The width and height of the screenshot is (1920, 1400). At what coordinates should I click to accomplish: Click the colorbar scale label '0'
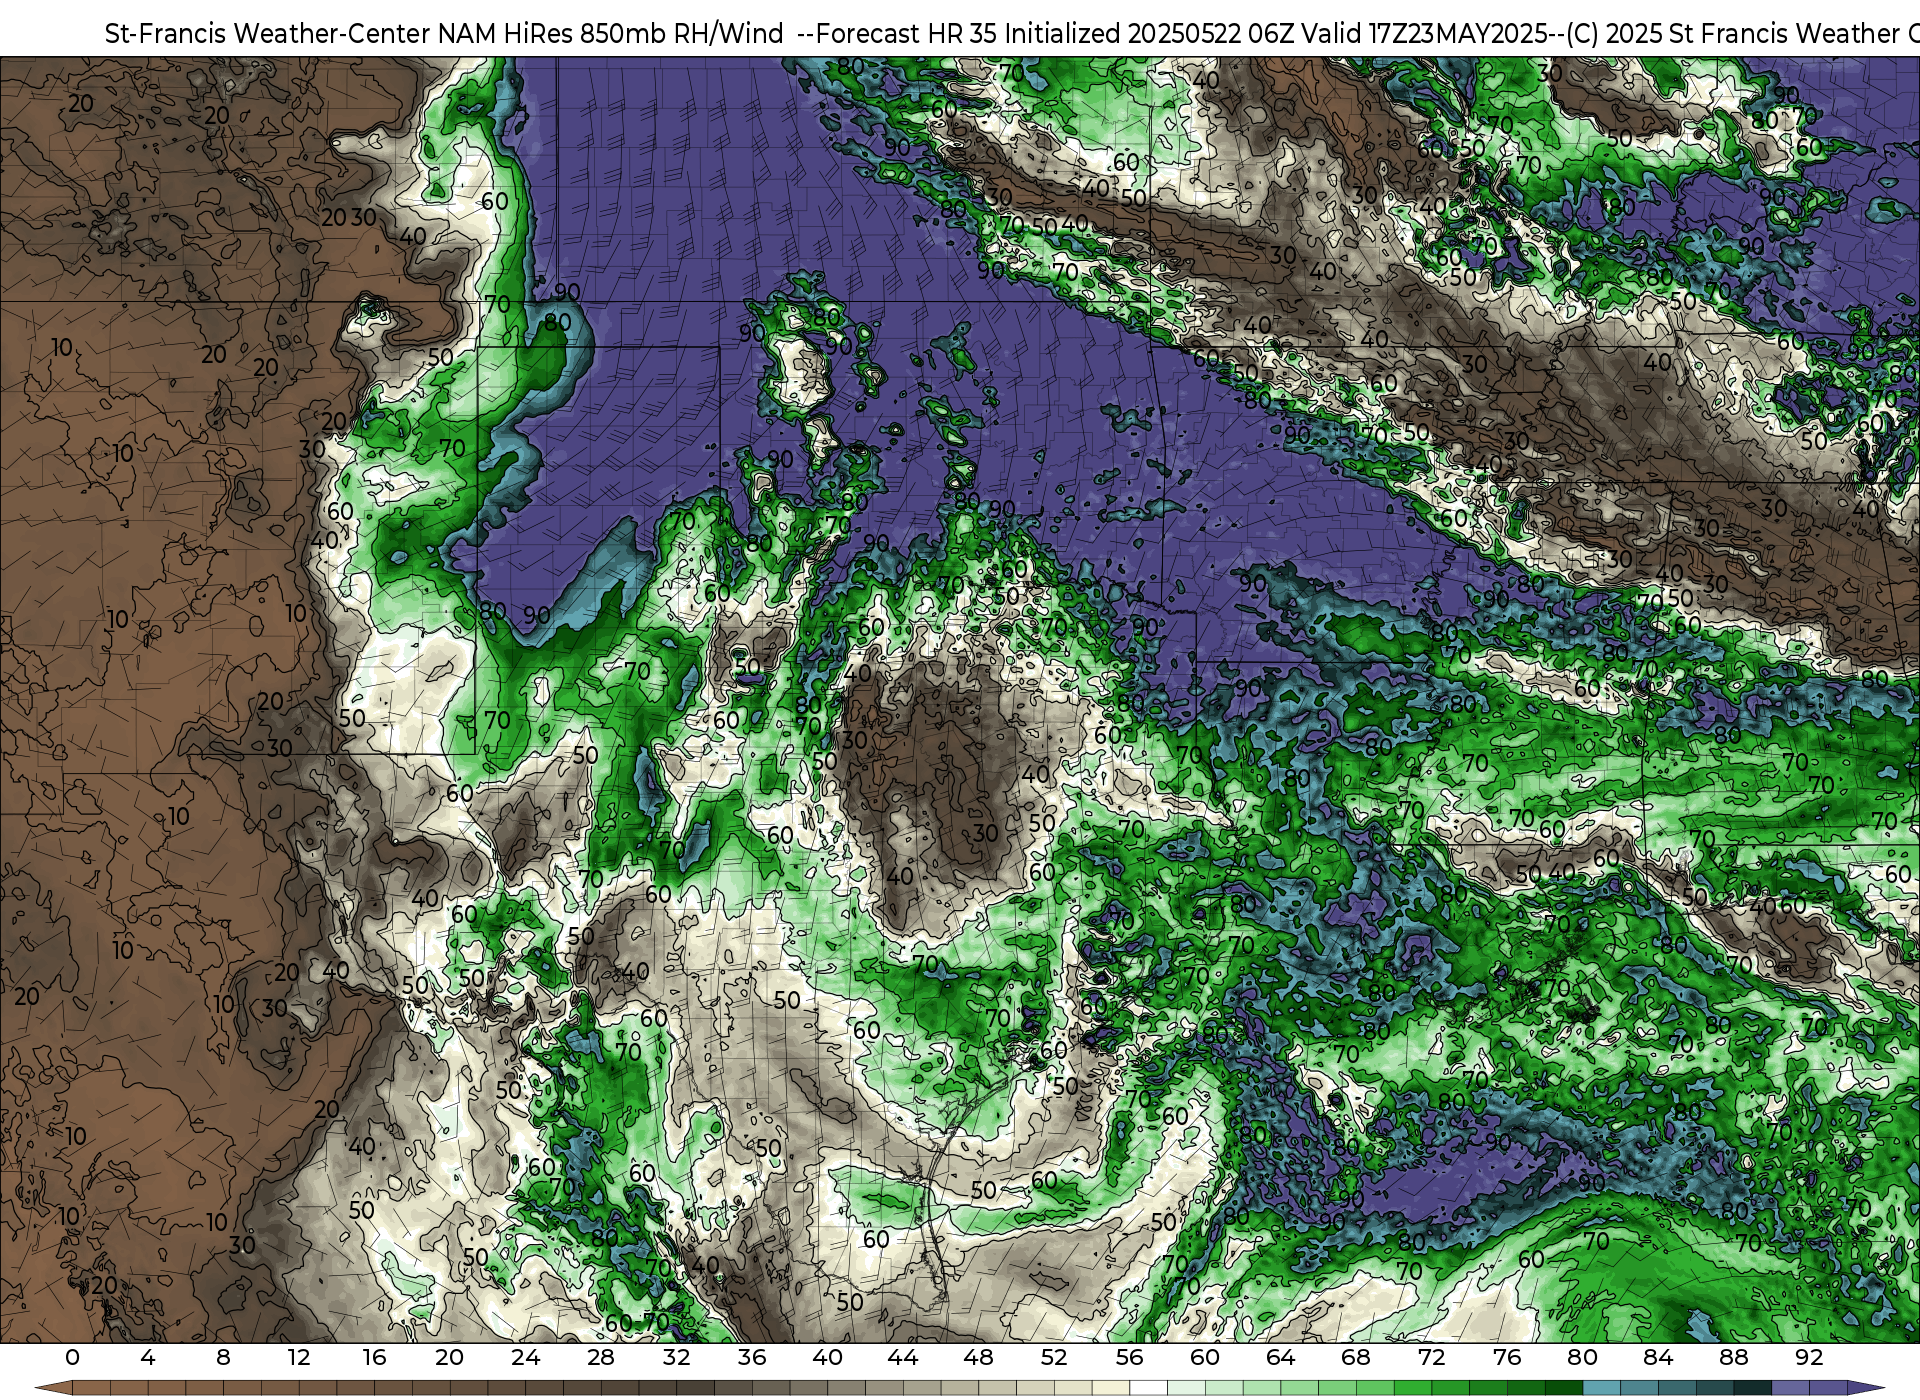click(72, 1357)
